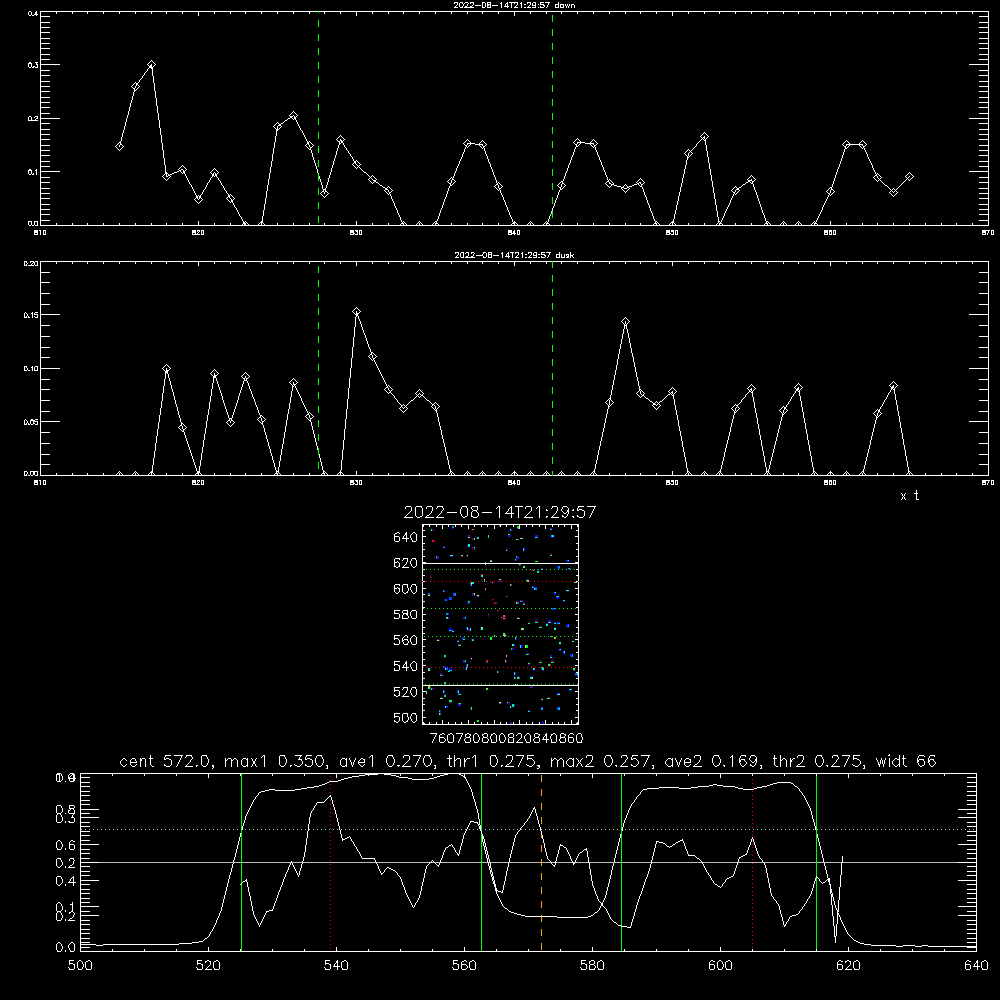The width and height of the screenshot is (1000, 1000).
Task: Click the white solid line near 525 in scatter image
Action: click(x=501, y=685)
